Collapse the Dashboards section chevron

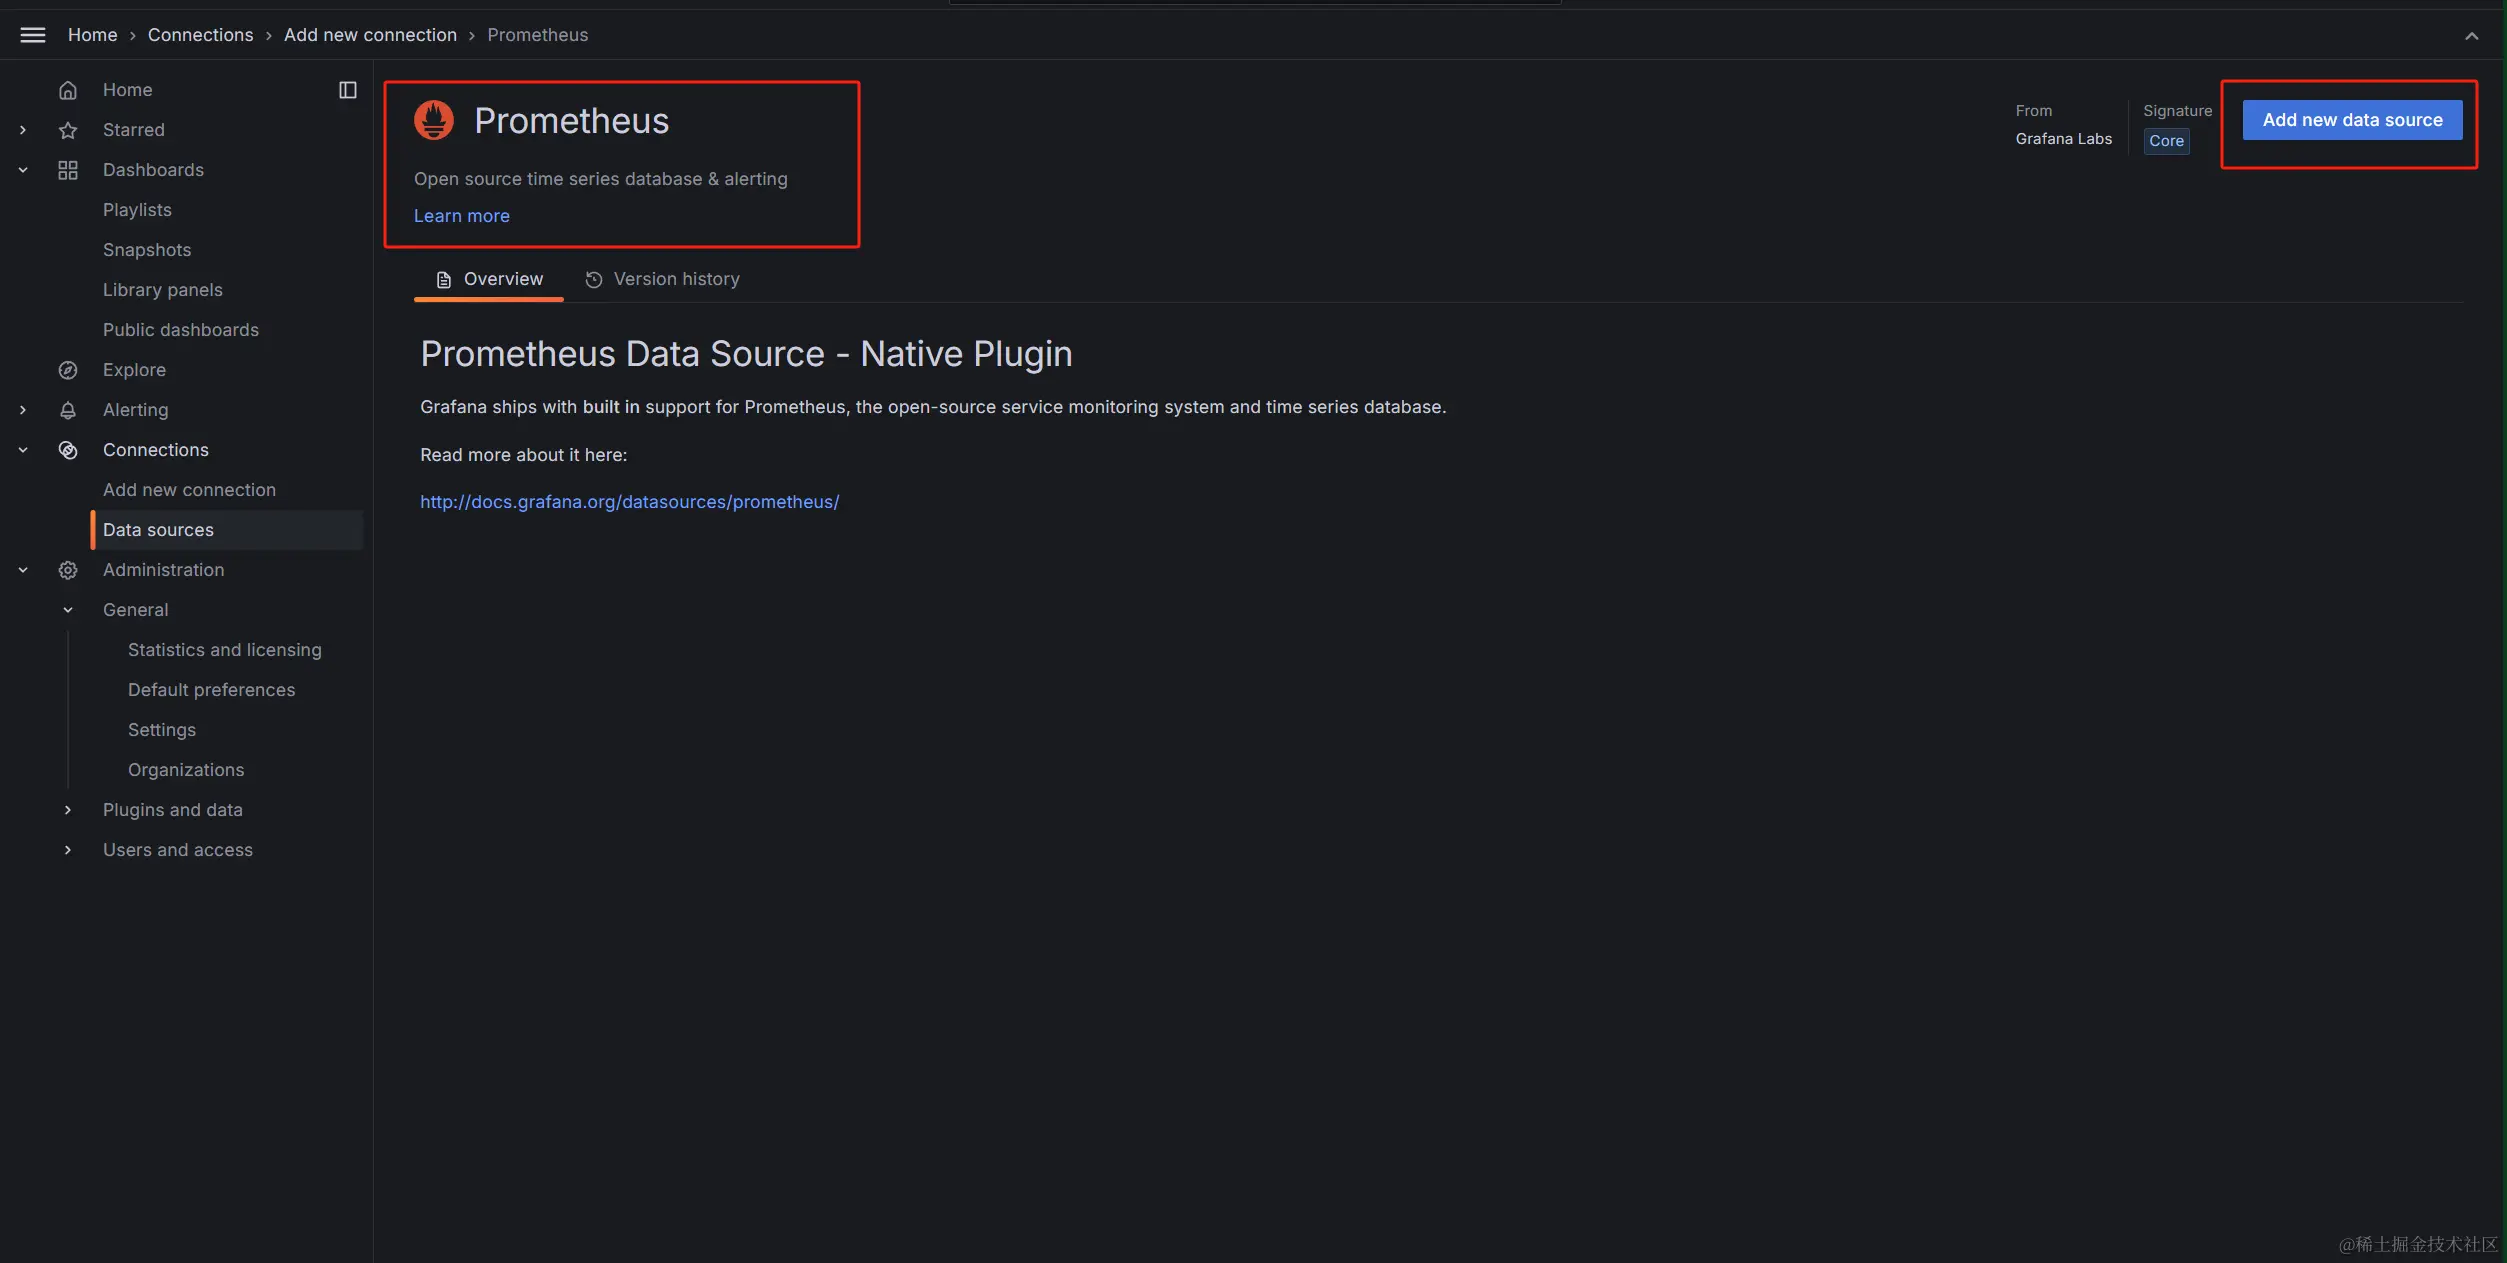23,170
